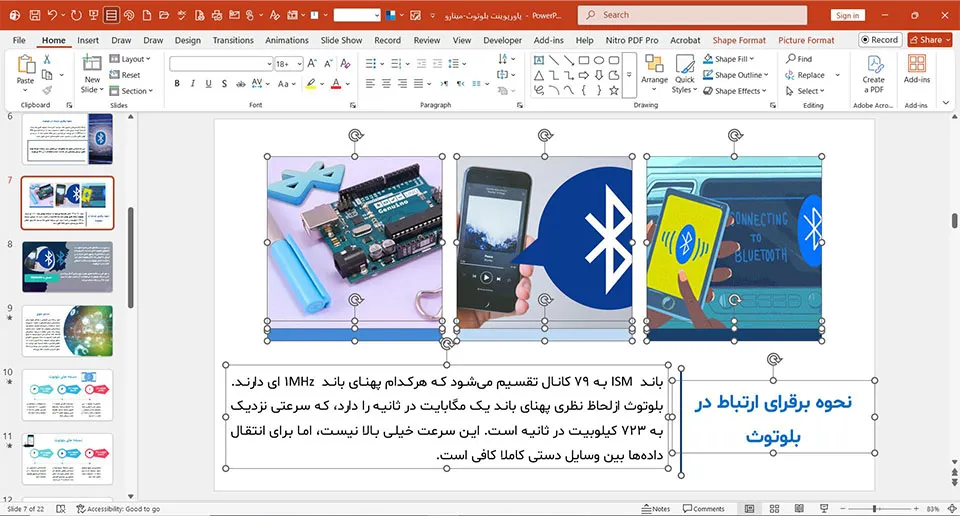
Task: Switch to Reading View icon in status bar
Action: coord(799,509)
